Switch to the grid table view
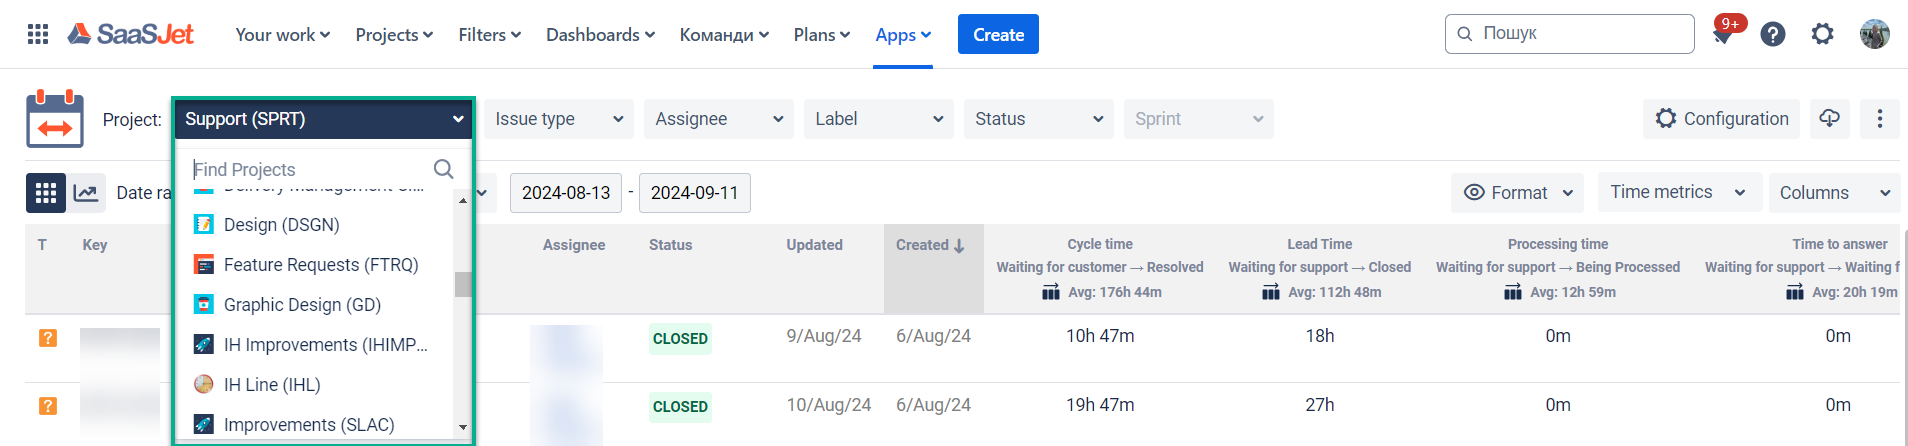The image size is (1908, 446). 46,193
